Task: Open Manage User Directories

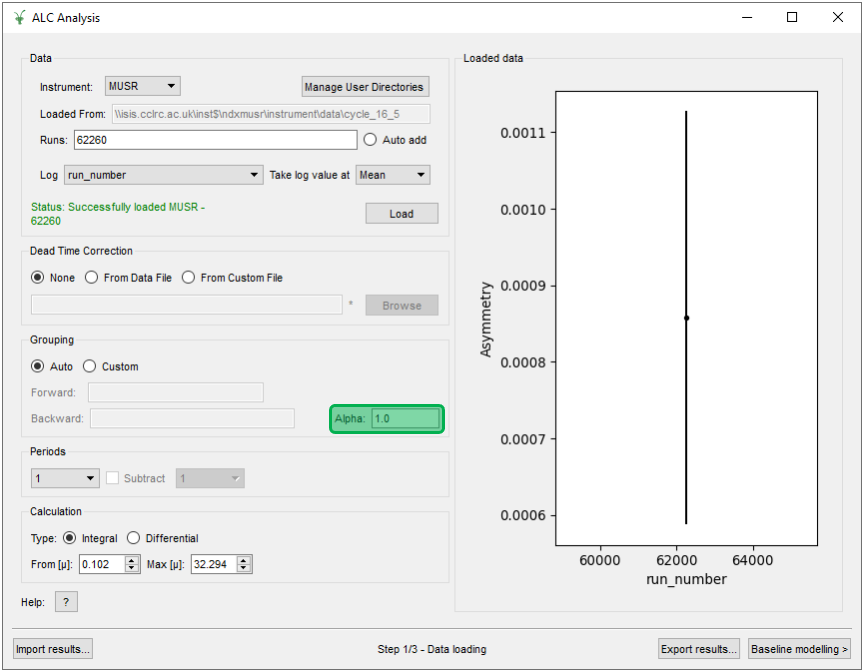Action: pyautogui.click(x=365, y=87)
